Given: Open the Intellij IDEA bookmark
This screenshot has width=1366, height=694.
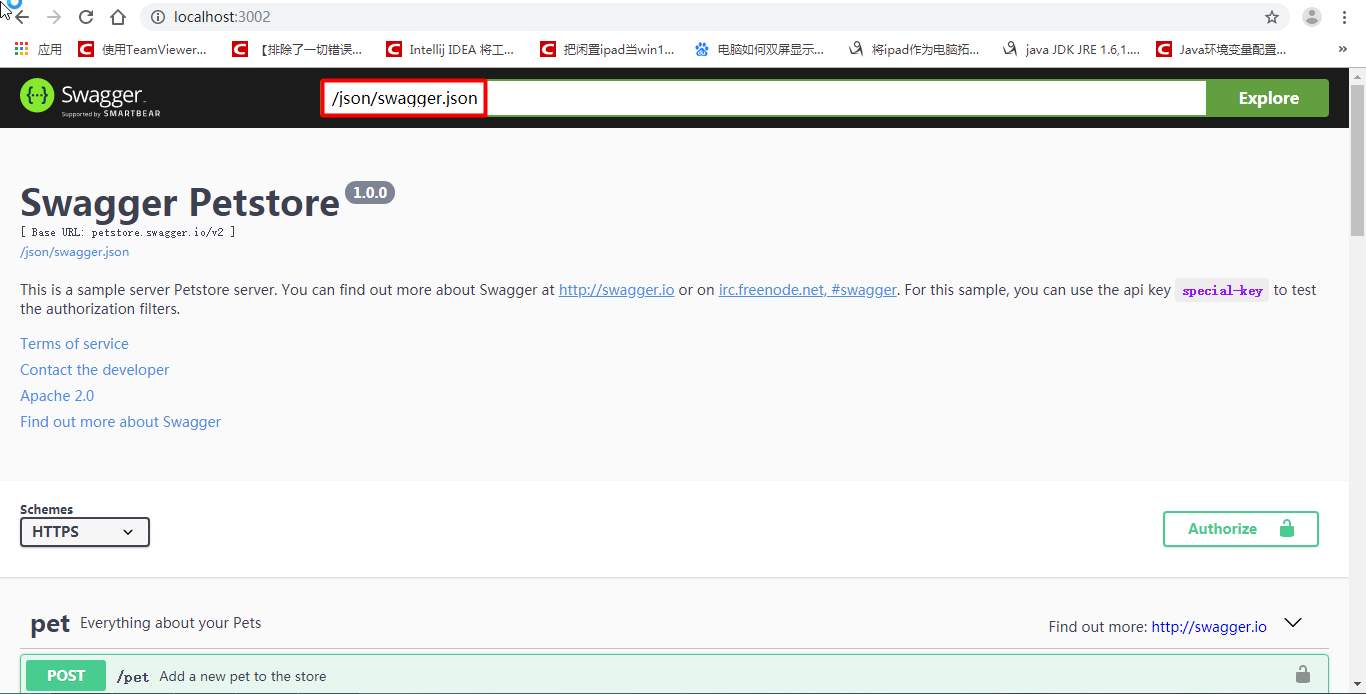Looking at the screenshot, I should click(450, 48).
